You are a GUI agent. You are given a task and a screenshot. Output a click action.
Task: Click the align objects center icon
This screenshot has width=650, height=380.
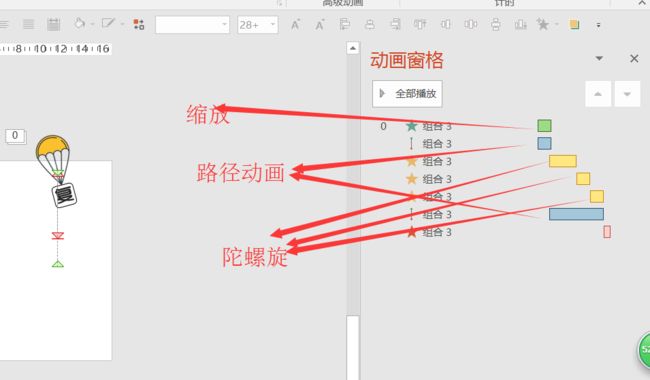click(369, 24)
